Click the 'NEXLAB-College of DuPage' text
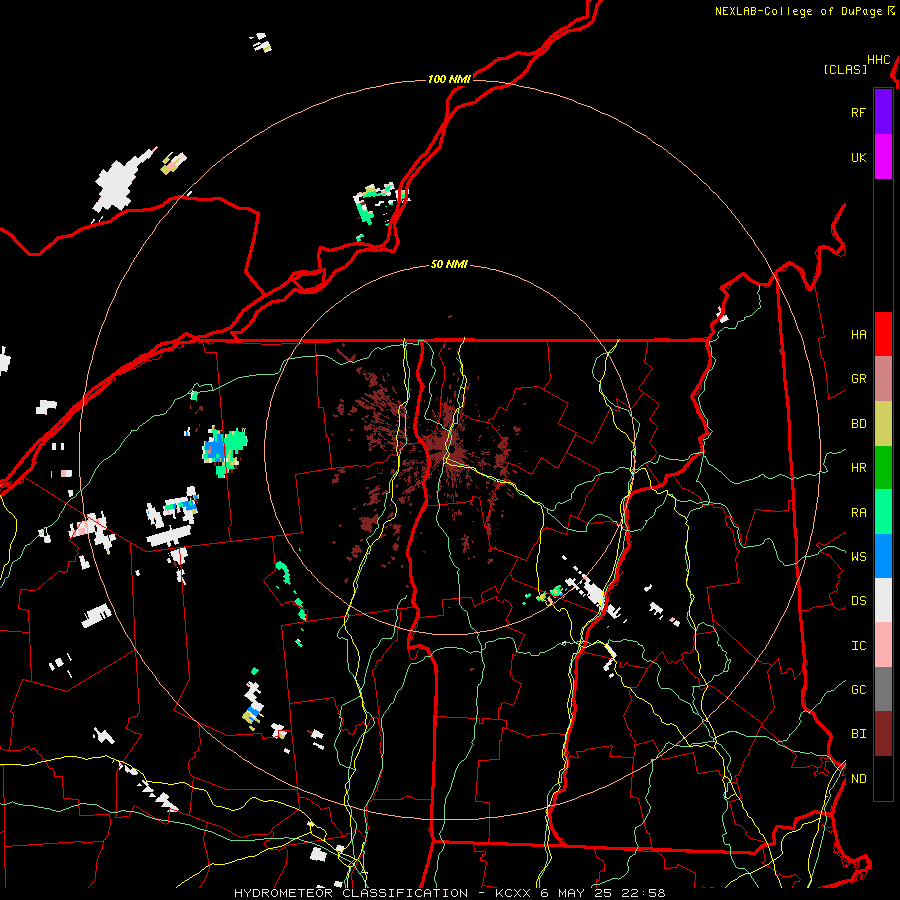The height and width of the screenshot is (900, 900). (799, 11)
